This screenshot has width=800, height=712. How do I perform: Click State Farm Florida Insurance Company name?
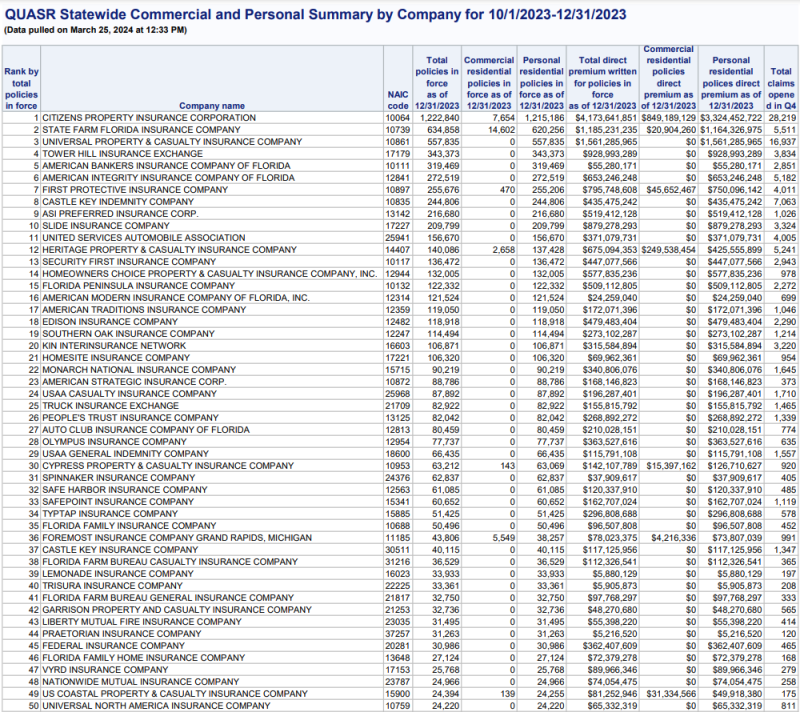[140, 130]
